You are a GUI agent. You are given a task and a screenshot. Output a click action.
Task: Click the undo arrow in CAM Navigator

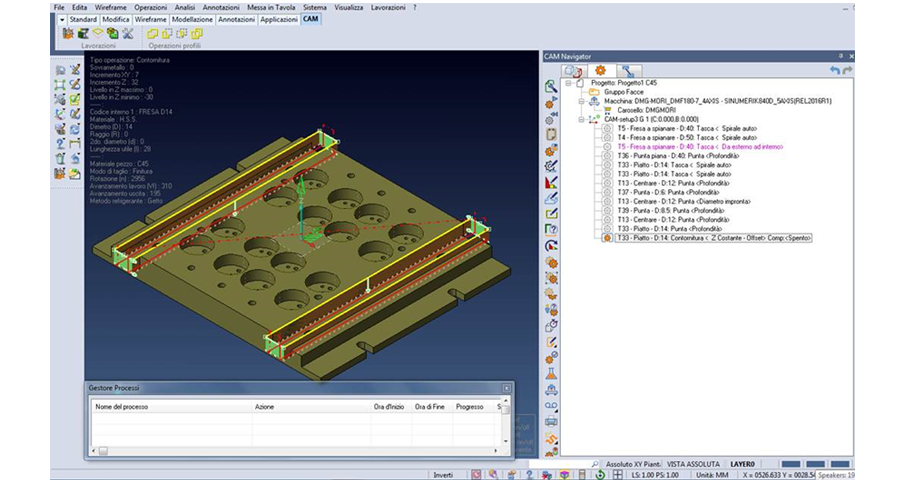835,70
